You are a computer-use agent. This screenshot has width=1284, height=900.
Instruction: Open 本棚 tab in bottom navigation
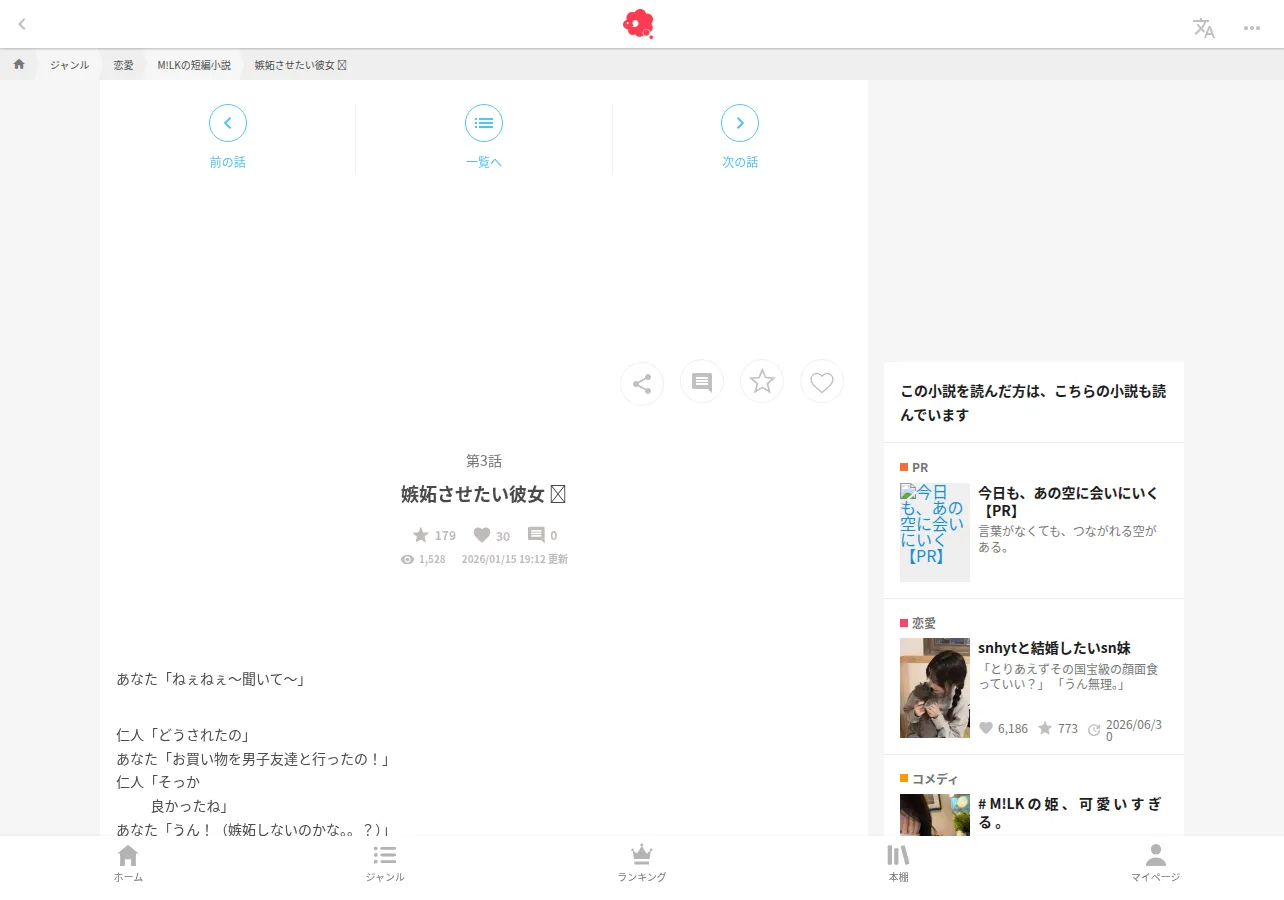pos(899,863)
